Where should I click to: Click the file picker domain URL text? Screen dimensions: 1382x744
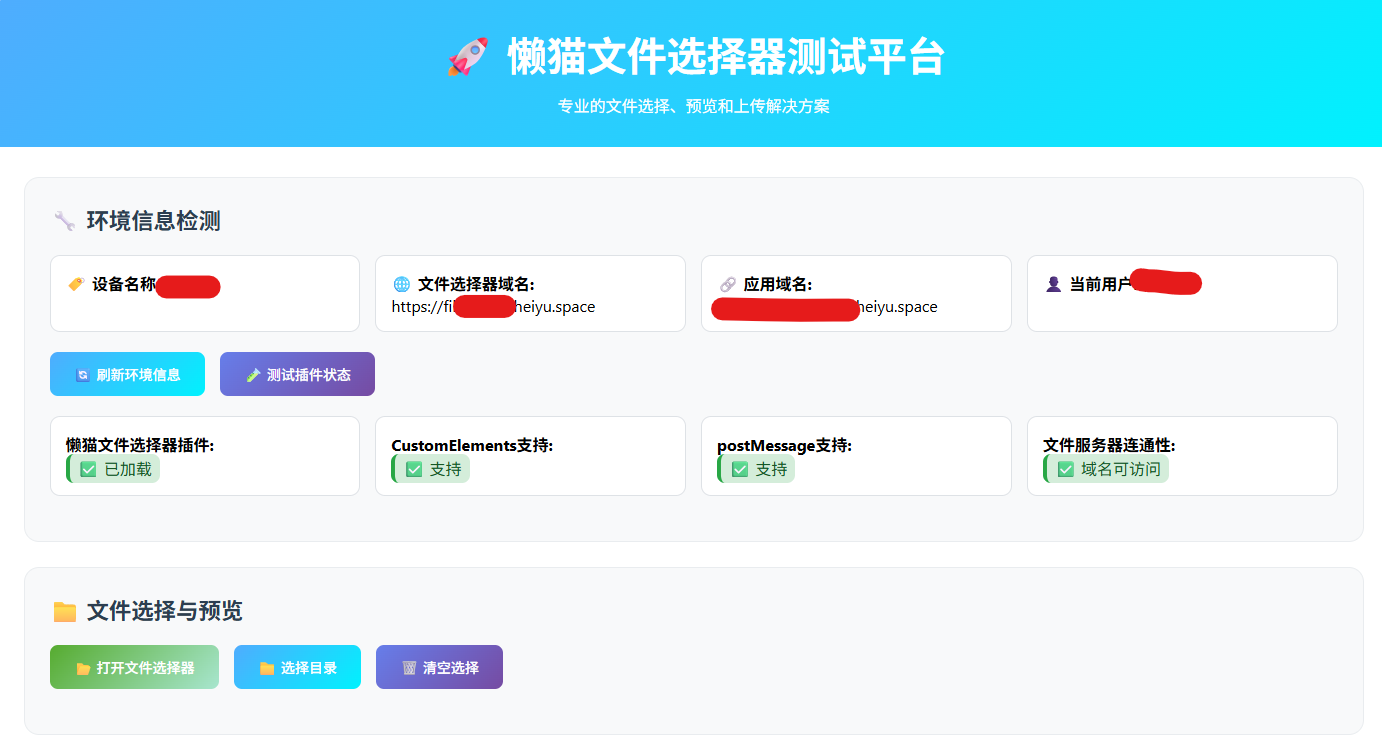coord(493,307)
